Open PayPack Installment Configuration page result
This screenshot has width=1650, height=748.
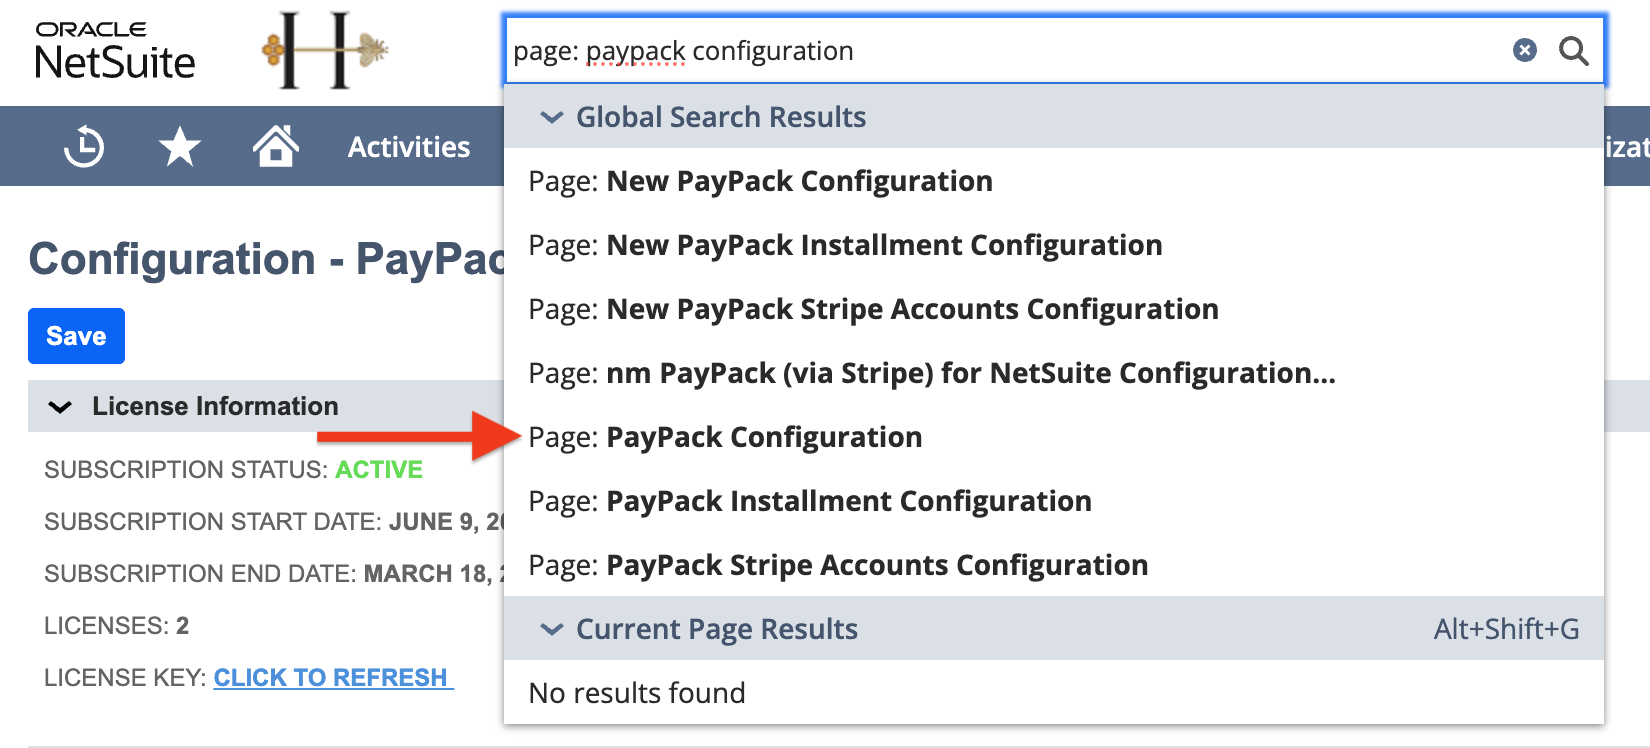point(848,501)
